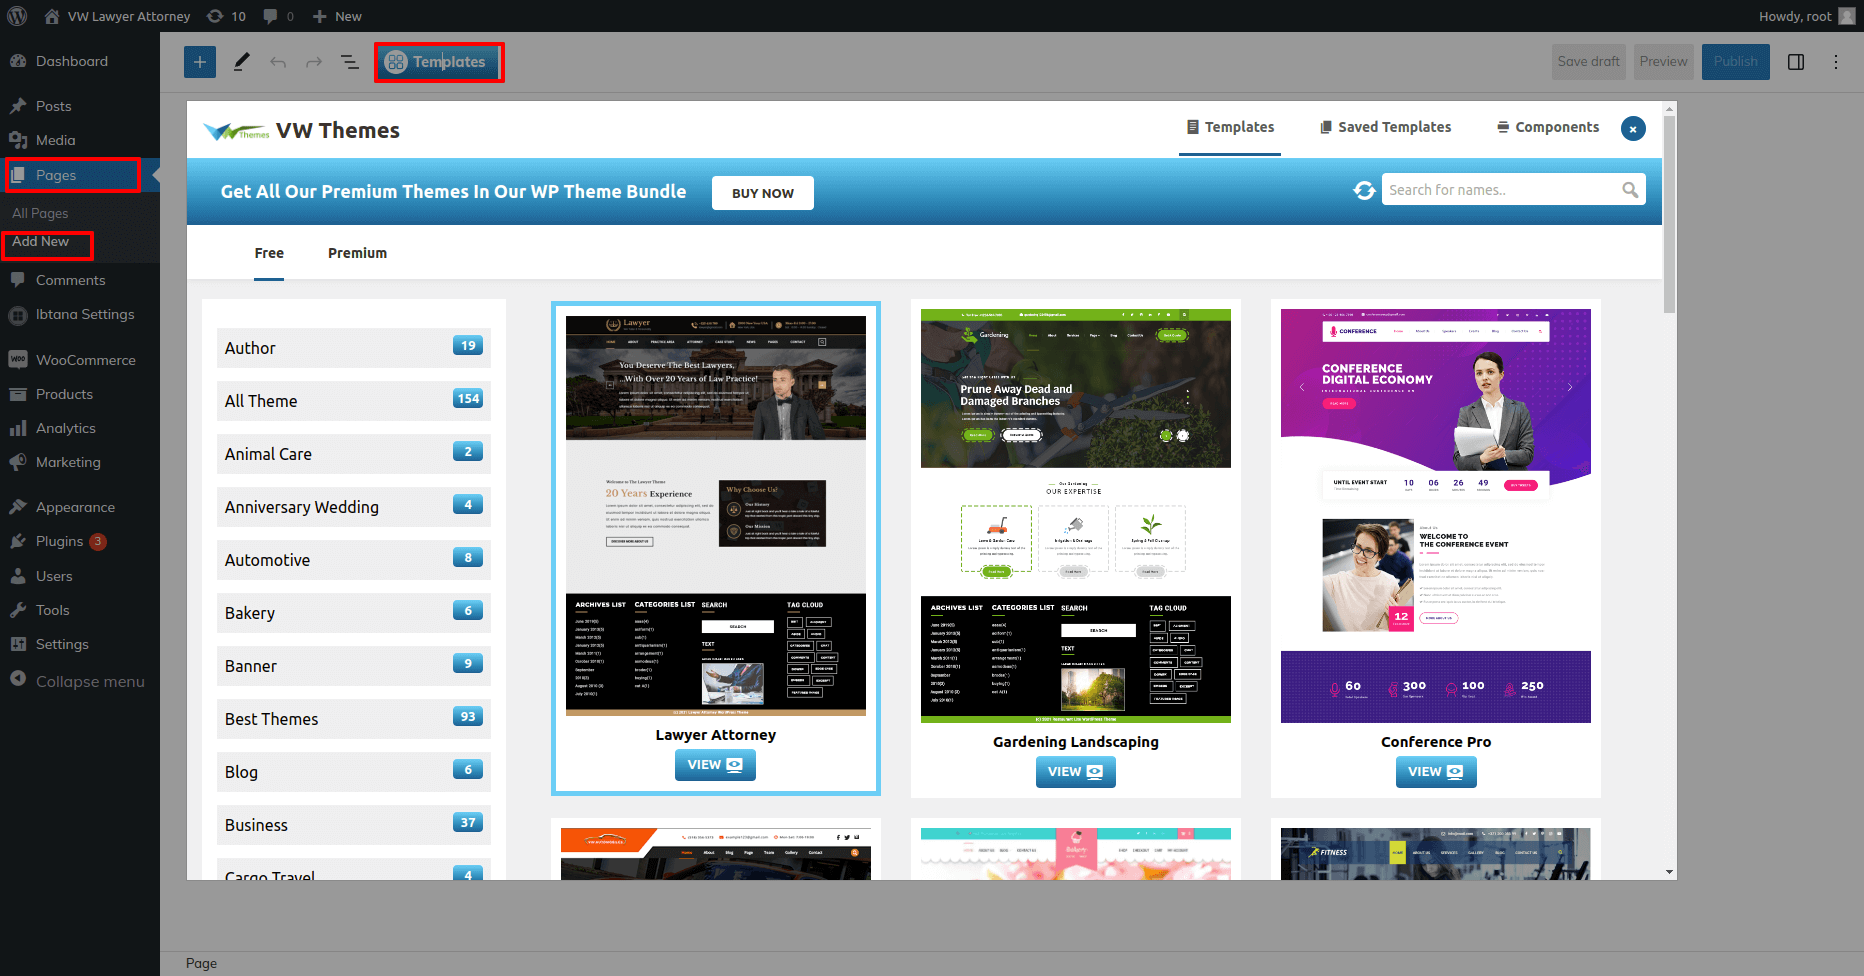Click Save draft
This screenshot has height=976, width=1864.
click(1588, 61)
